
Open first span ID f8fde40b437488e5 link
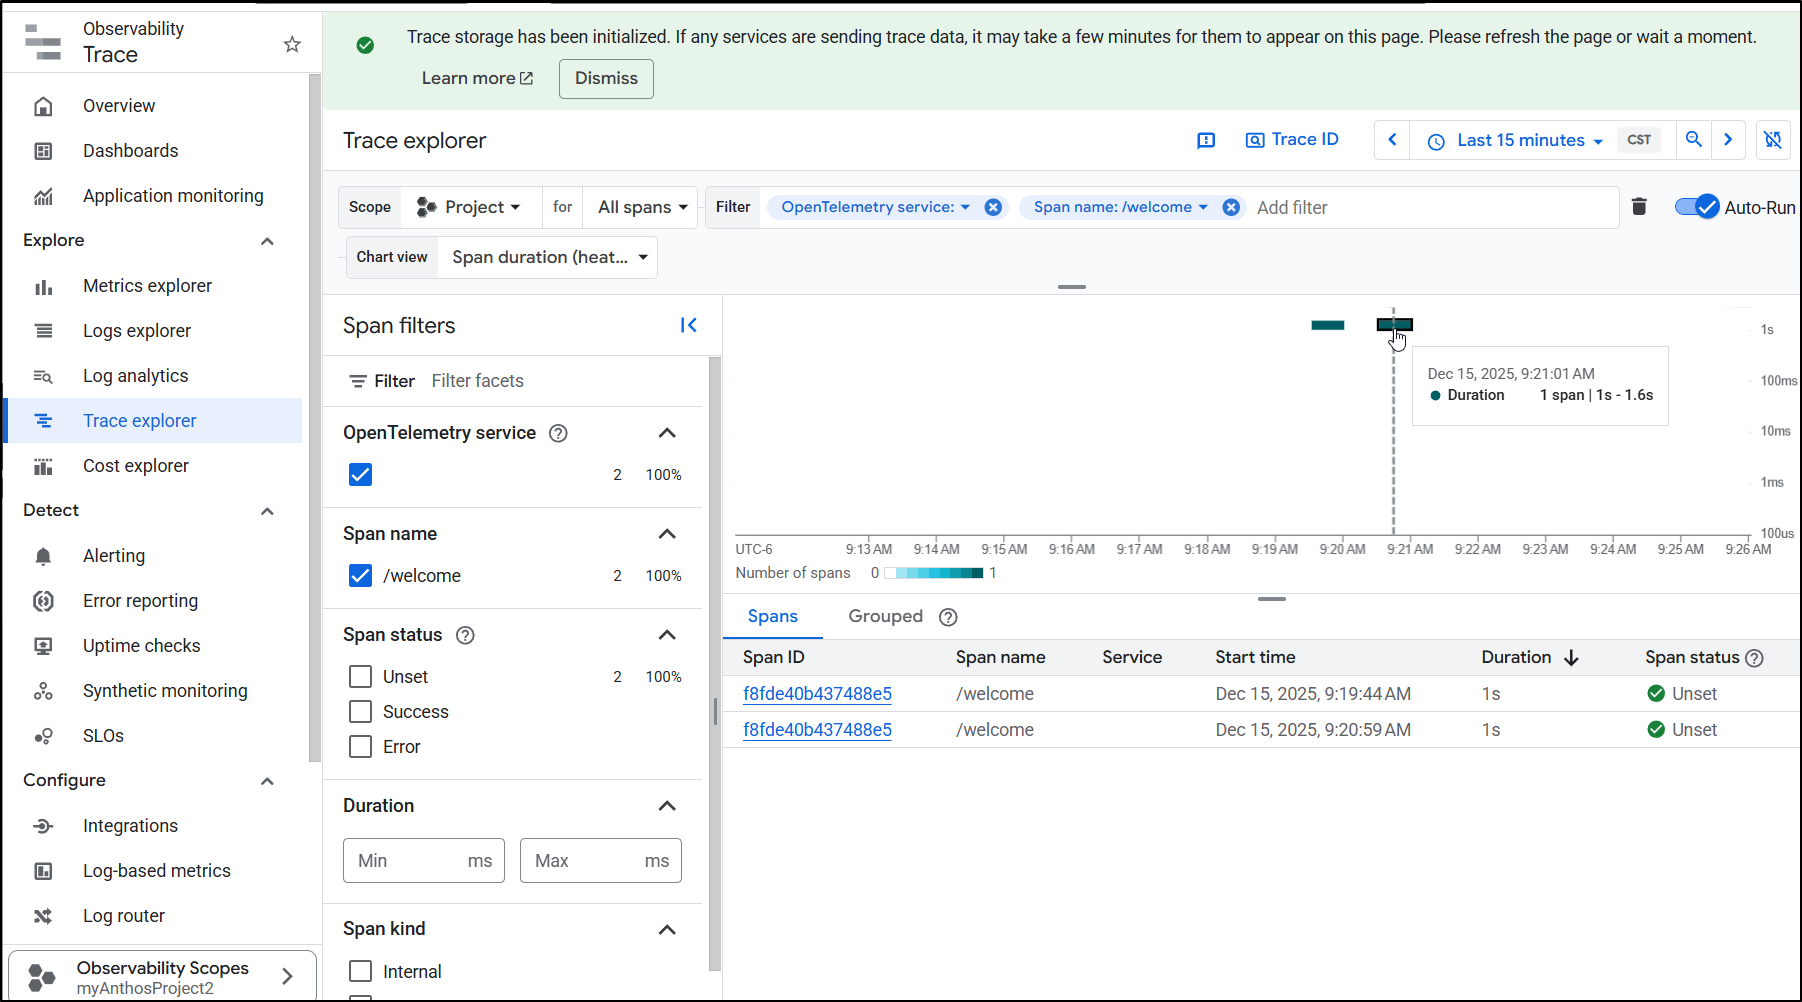[x=817, y=694]
